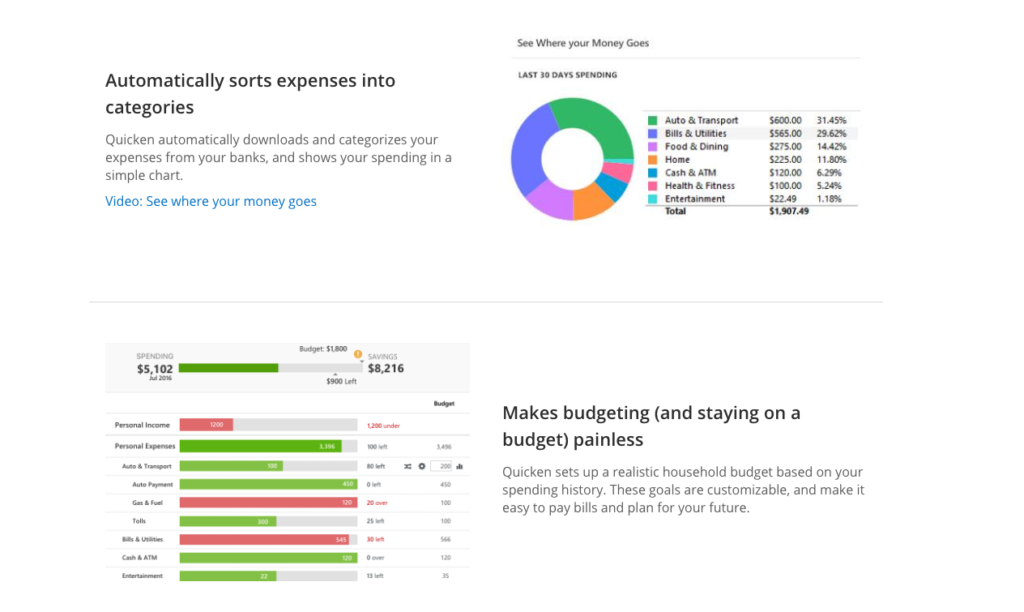Viewport: 1024px width, 612px height.
Task: Click the bar chart icon next to the budget field
Action: (x=459, y=466)
